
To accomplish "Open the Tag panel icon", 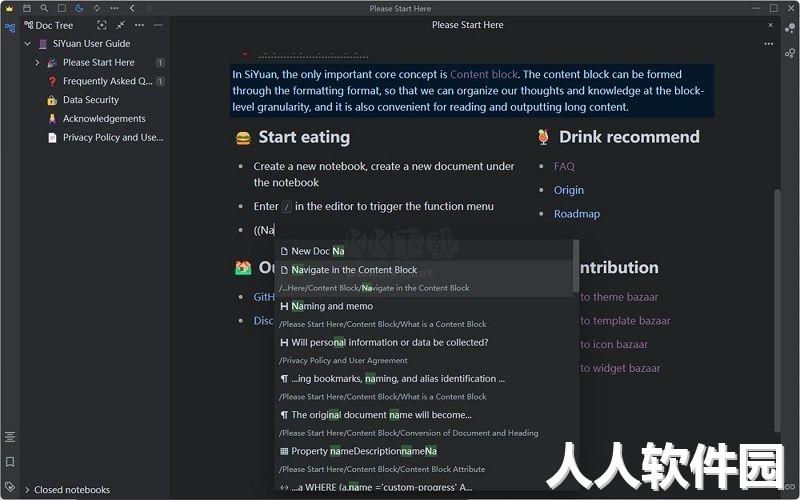I will [x=10, y=486].
